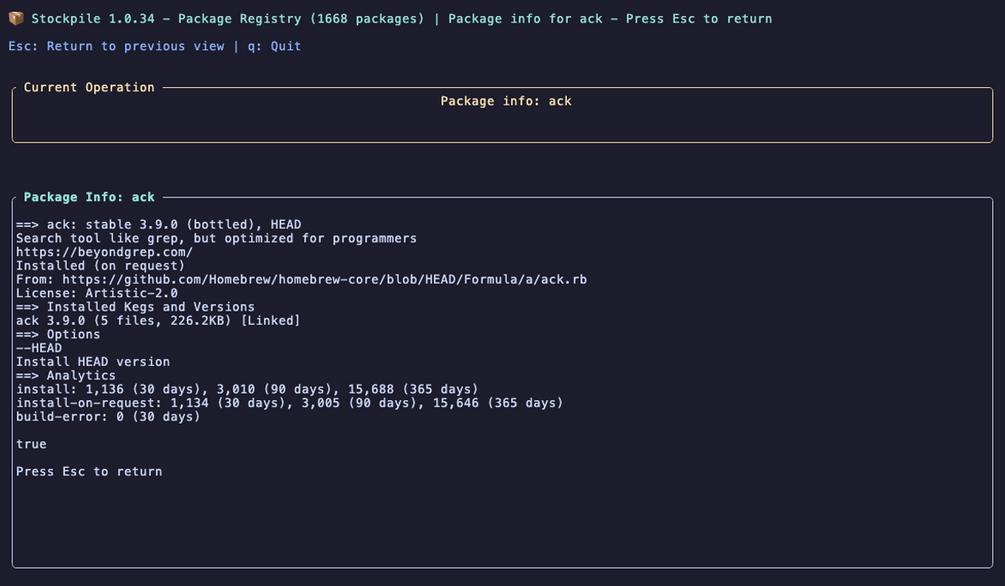
Task: Click the Esc: Return to previous view hint
Action: (117, 46)
